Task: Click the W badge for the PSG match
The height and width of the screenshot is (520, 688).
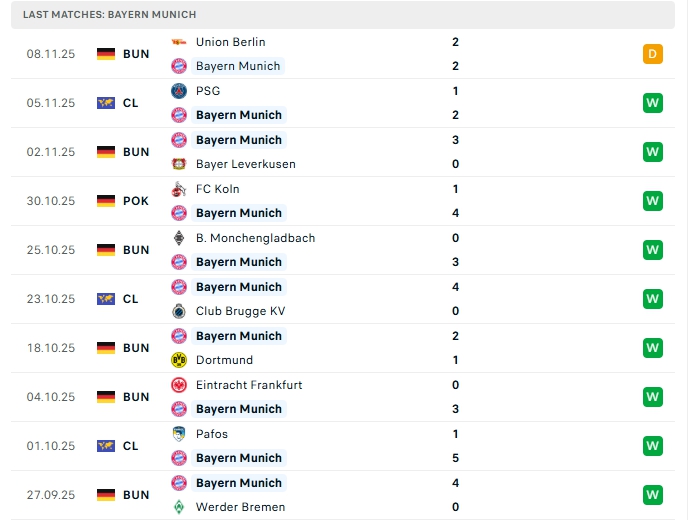Action: (653, 103)
